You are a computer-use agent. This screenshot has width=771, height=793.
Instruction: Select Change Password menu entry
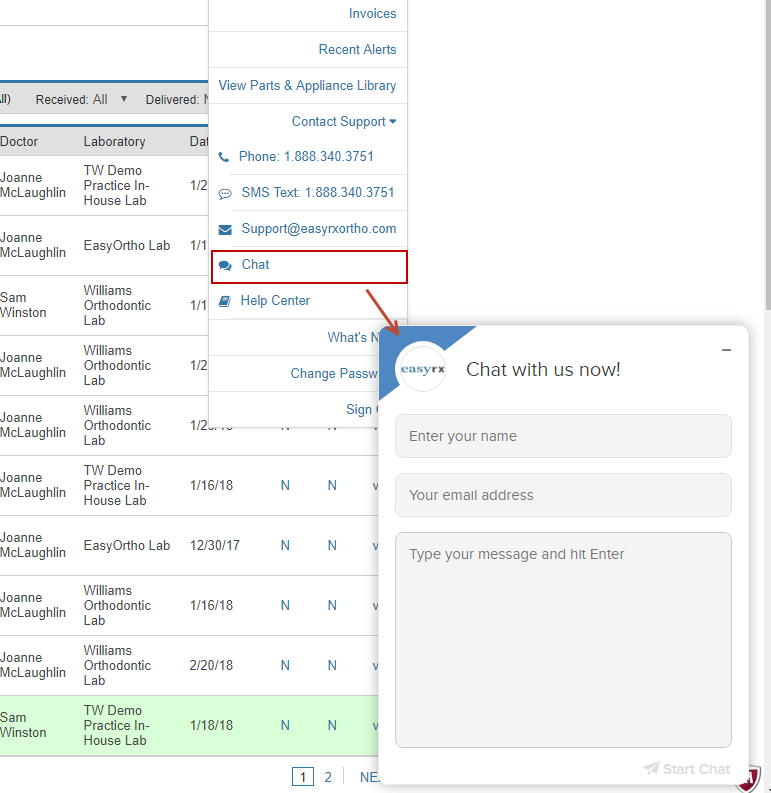click(x=334, y=374)
